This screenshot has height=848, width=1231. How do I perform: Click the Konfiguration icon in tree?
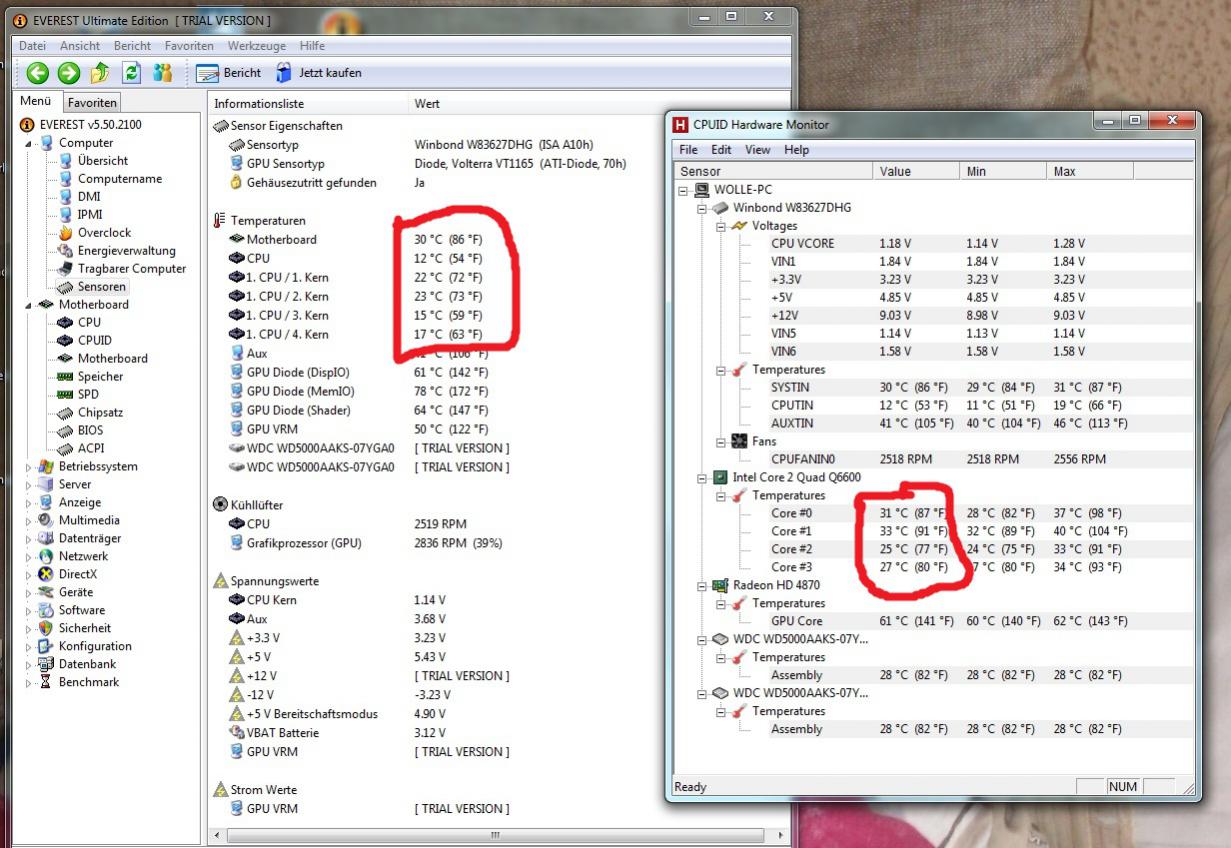pos(46,647)
